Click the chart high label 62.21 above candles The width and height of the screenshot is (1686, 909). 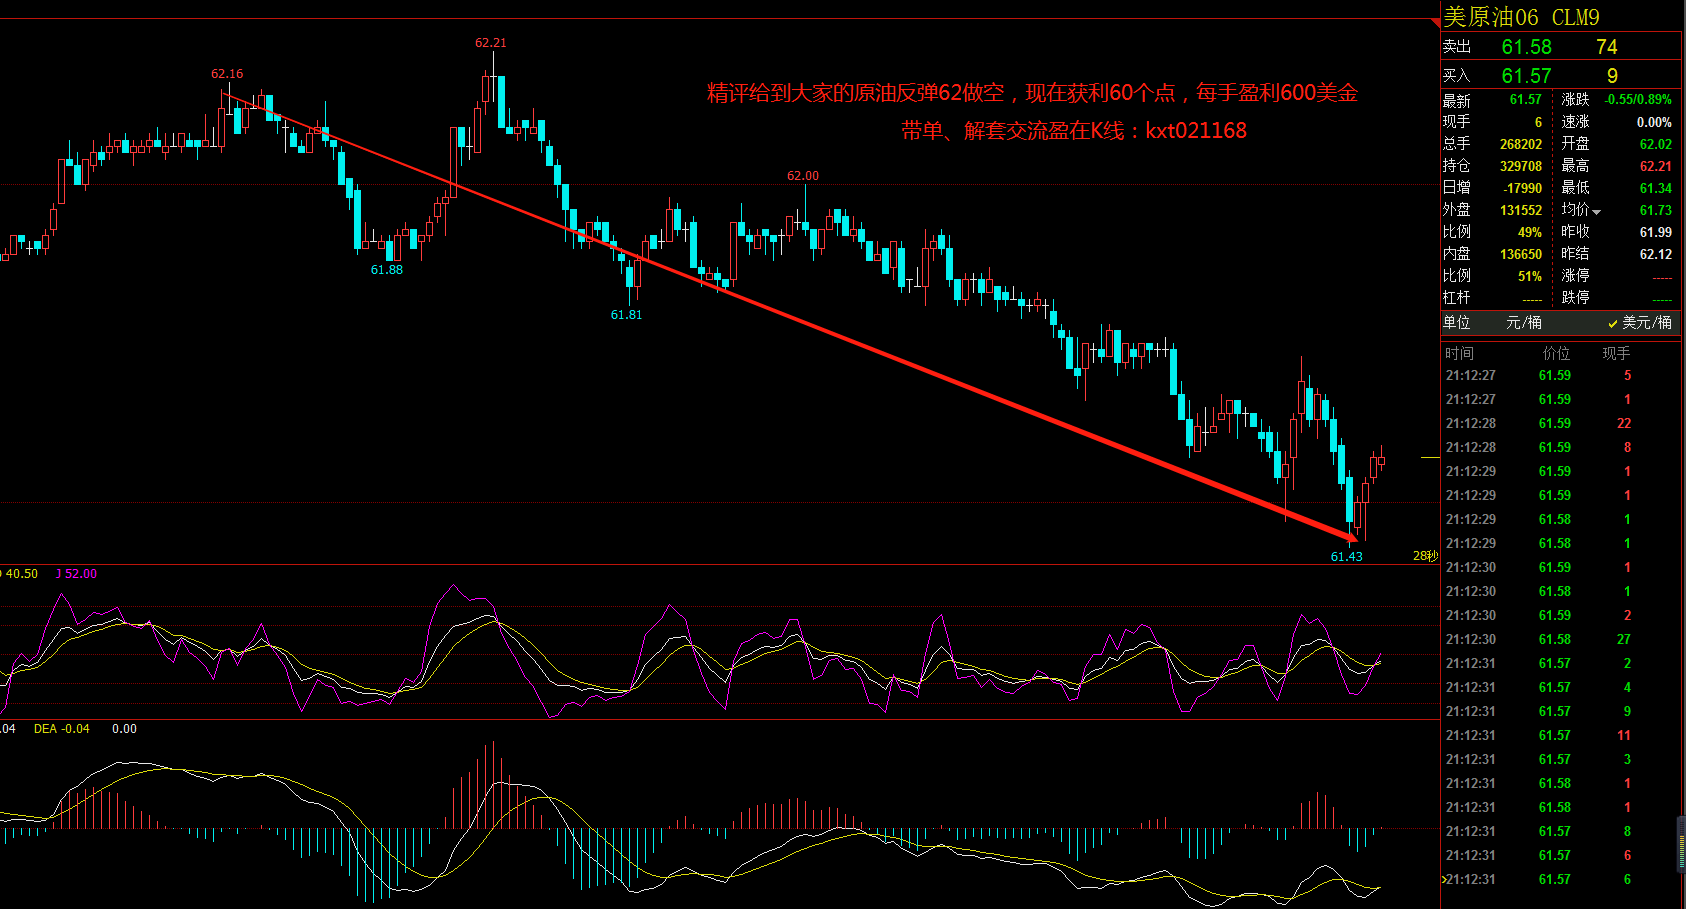(491, 43)
